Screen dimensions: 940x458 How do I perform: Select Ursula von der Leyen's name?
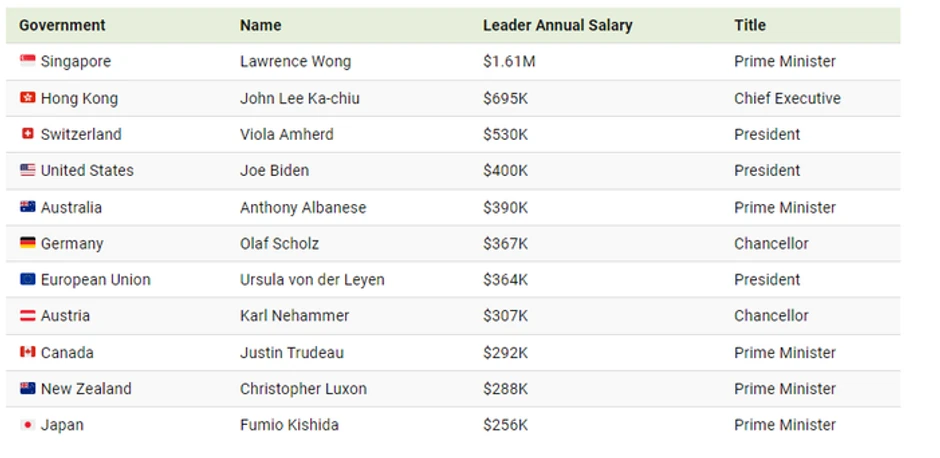312,279
